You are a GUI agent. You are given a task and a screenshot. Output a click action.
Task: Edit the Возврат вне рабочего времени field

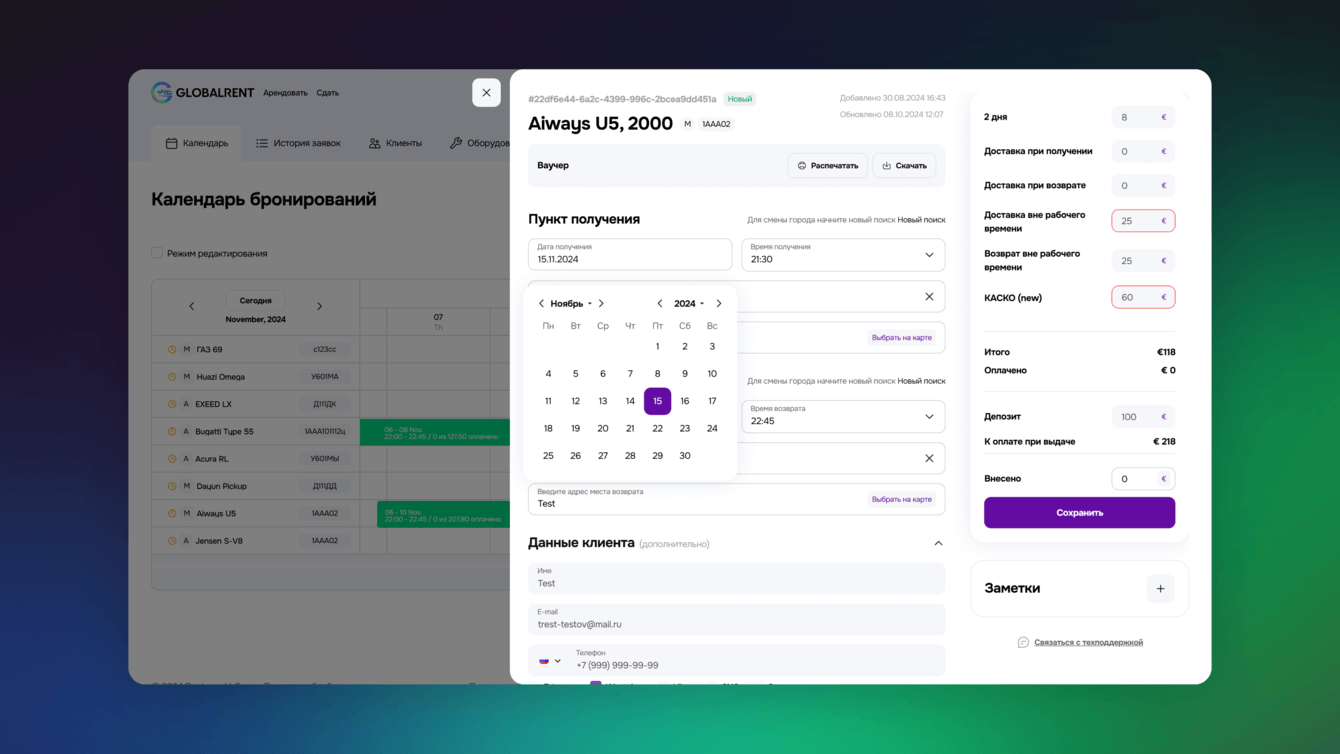(1143, 261)
